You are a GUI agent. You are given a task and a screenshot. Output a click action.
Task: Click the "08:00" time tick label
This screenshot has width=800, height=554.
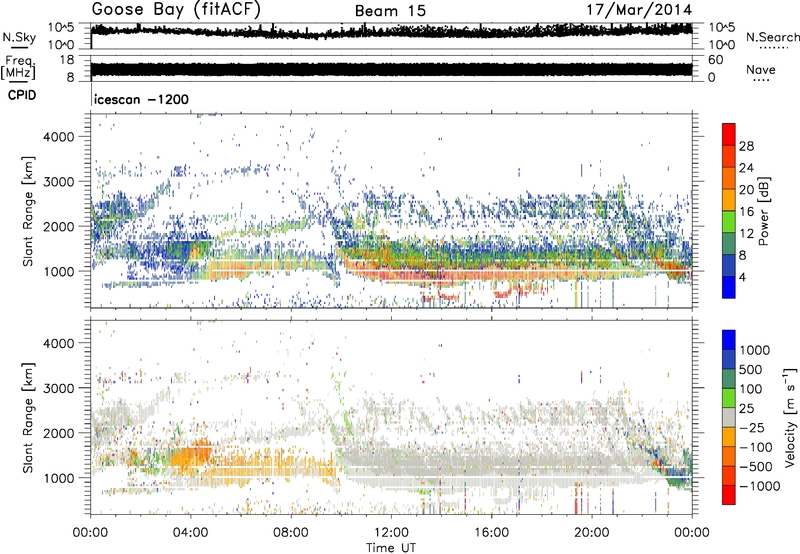point(291,533)
